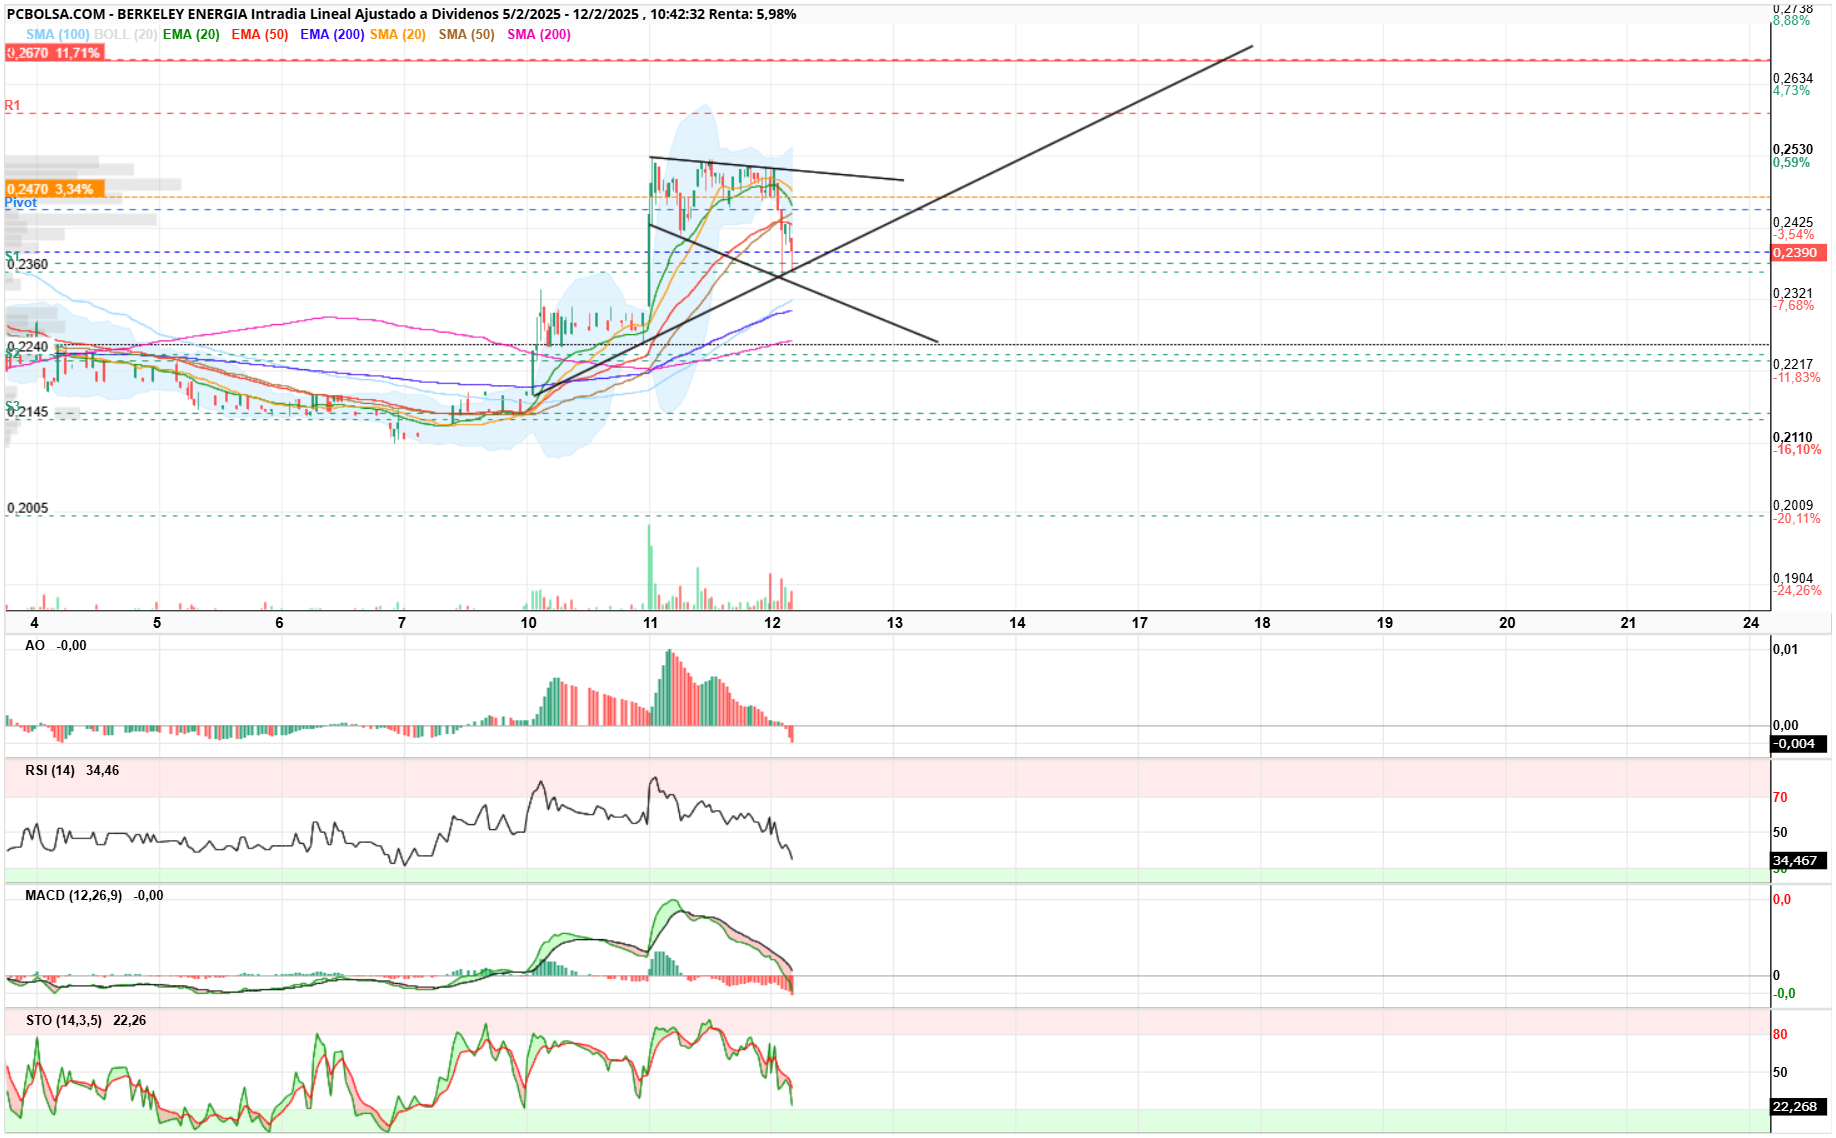Toggle the blue EMA (200) legend entry

click(332, 34)
